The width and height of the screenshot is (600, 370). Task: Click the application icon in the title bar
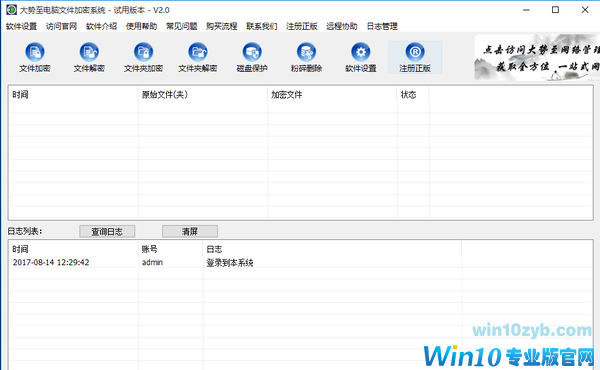tap(11, 10)
